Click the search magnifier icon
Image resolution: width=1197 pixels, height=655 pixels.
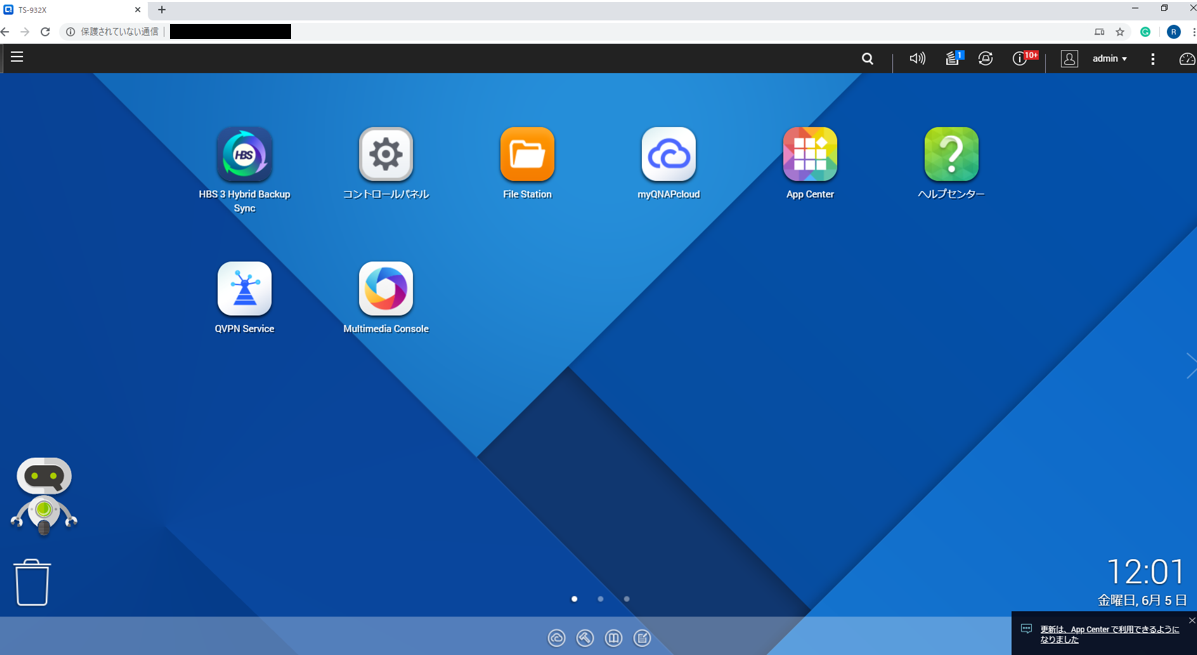pos(867,59)
